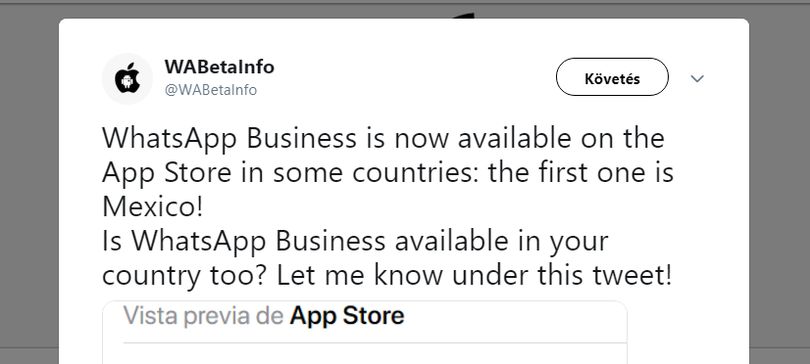This screenshot has height=364, width=810.
Task: Click the Apple logo with Android robot
Action: point(127,78)
